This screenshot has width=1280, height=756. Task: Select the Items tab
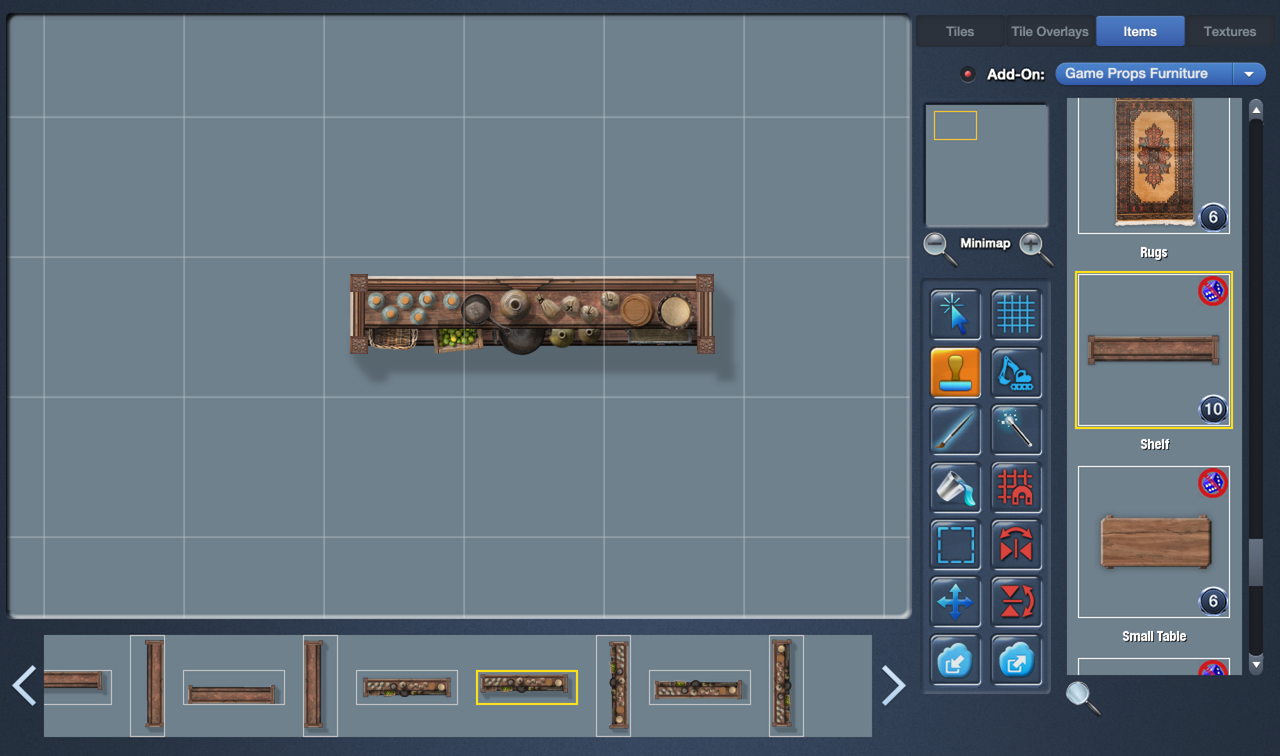click(x=1140, y=31)
